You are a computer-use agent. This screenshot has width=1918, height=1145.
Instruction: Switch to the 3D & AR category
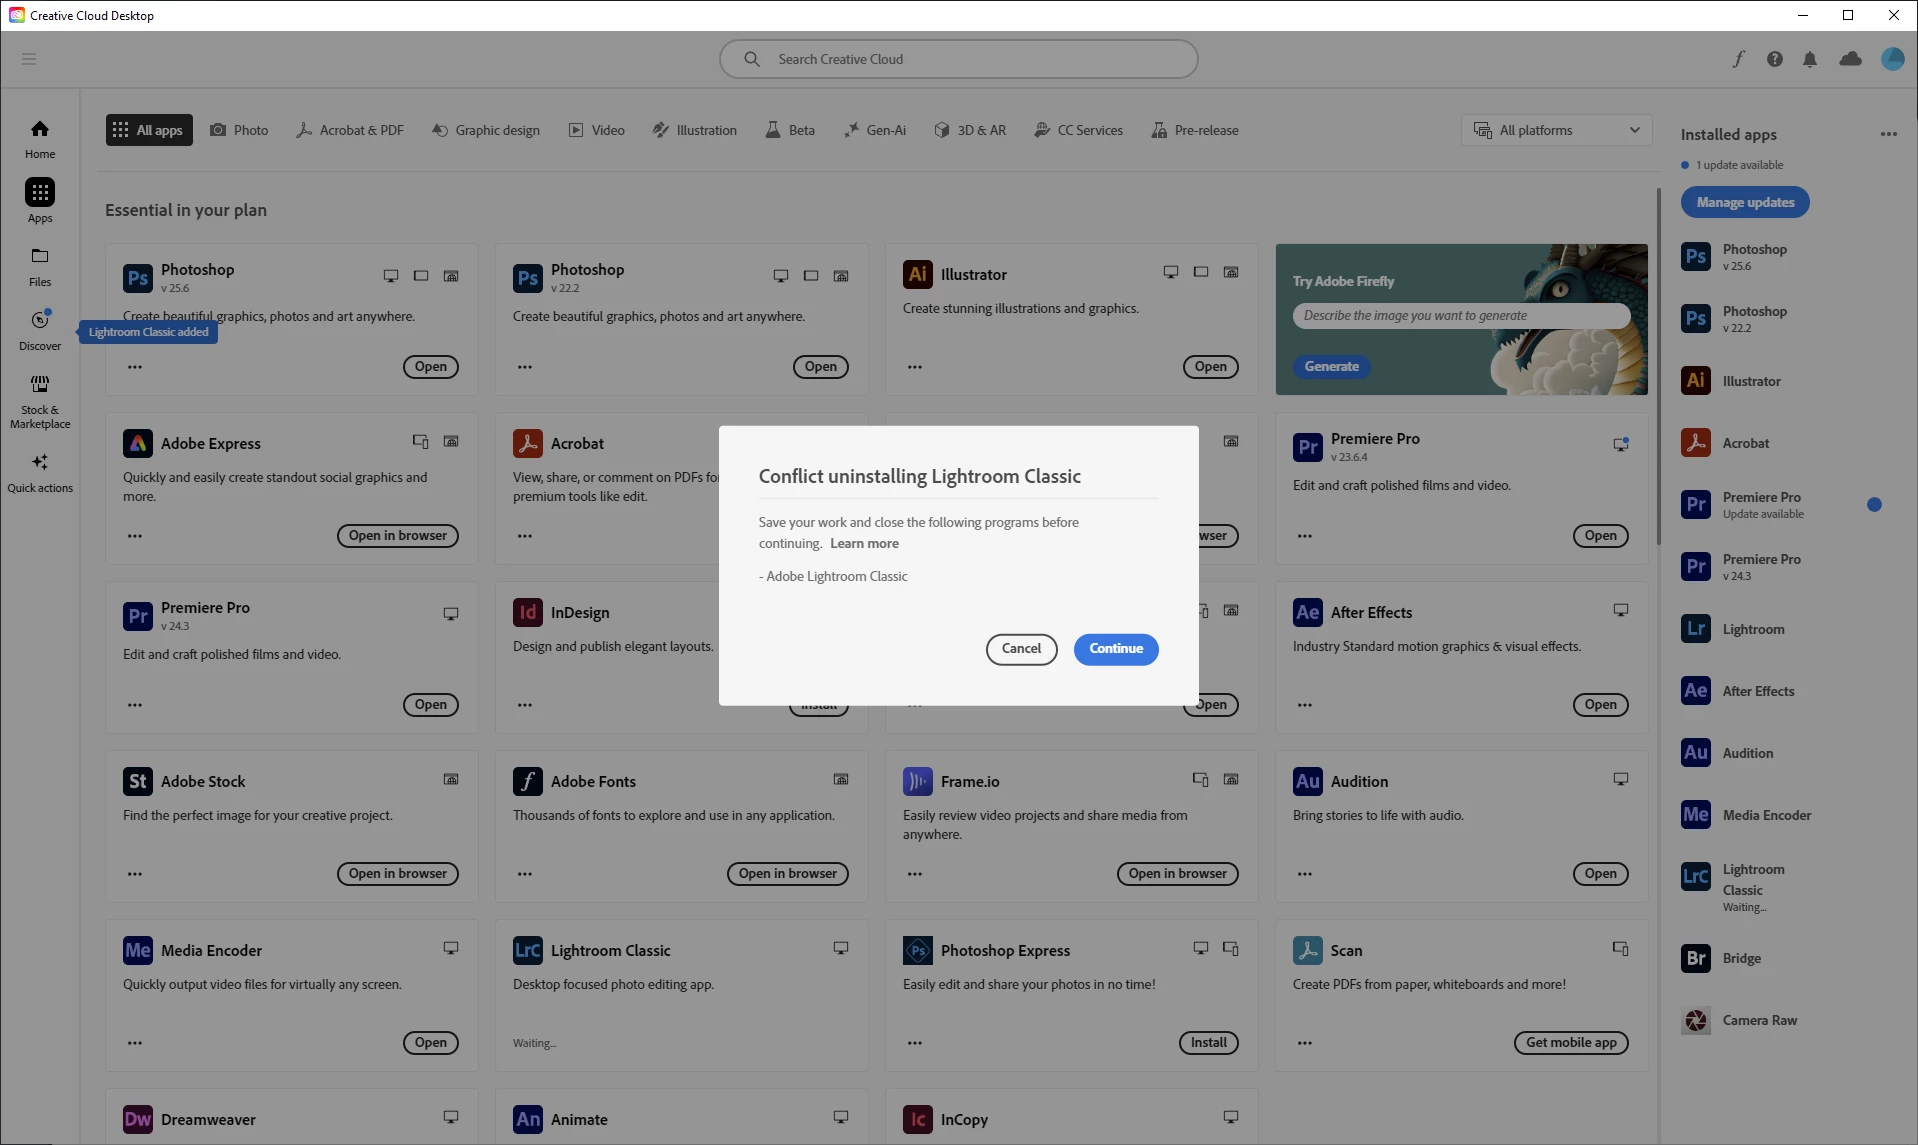tap(970, 130)
